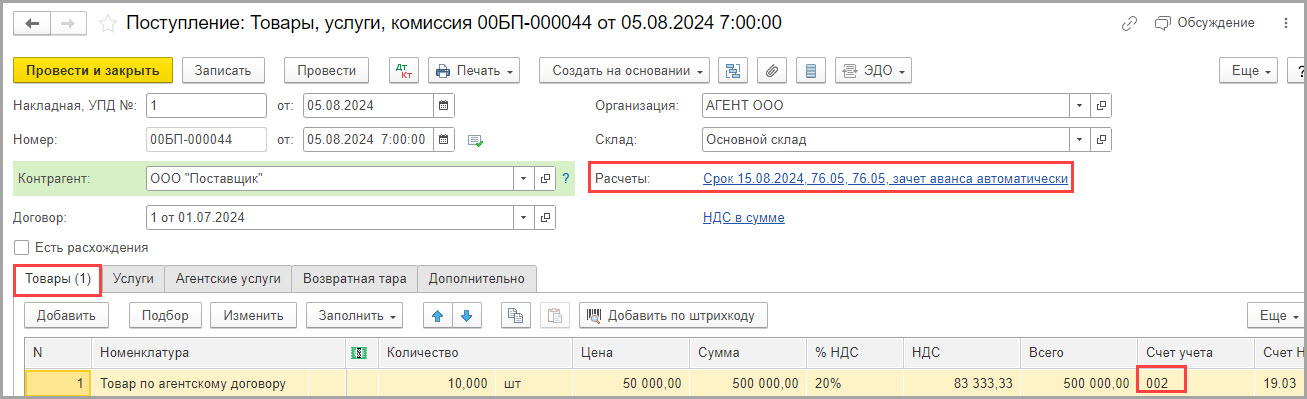Screen dimensions: 1307x399
Task: Go back with the left arrow button
Action: pyautogui.click(x=32, y=22)
